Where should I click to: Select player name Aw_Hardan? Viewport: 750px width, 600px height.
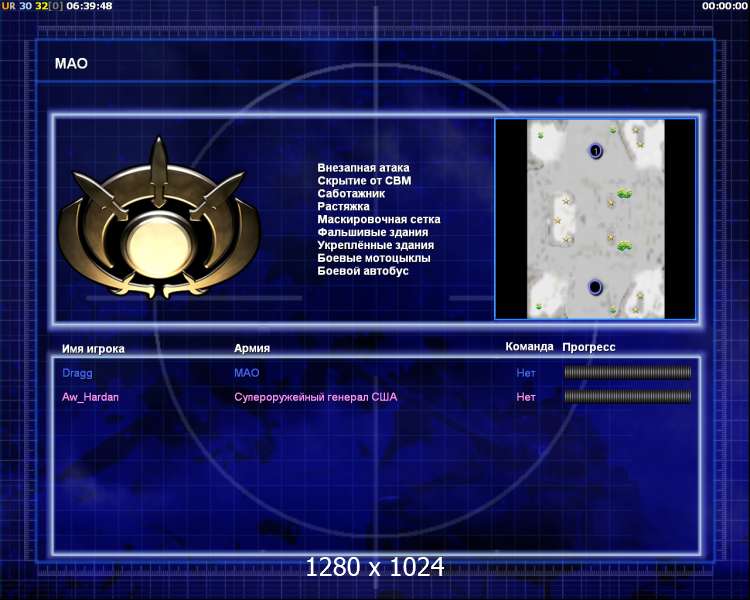pos(90,397)
